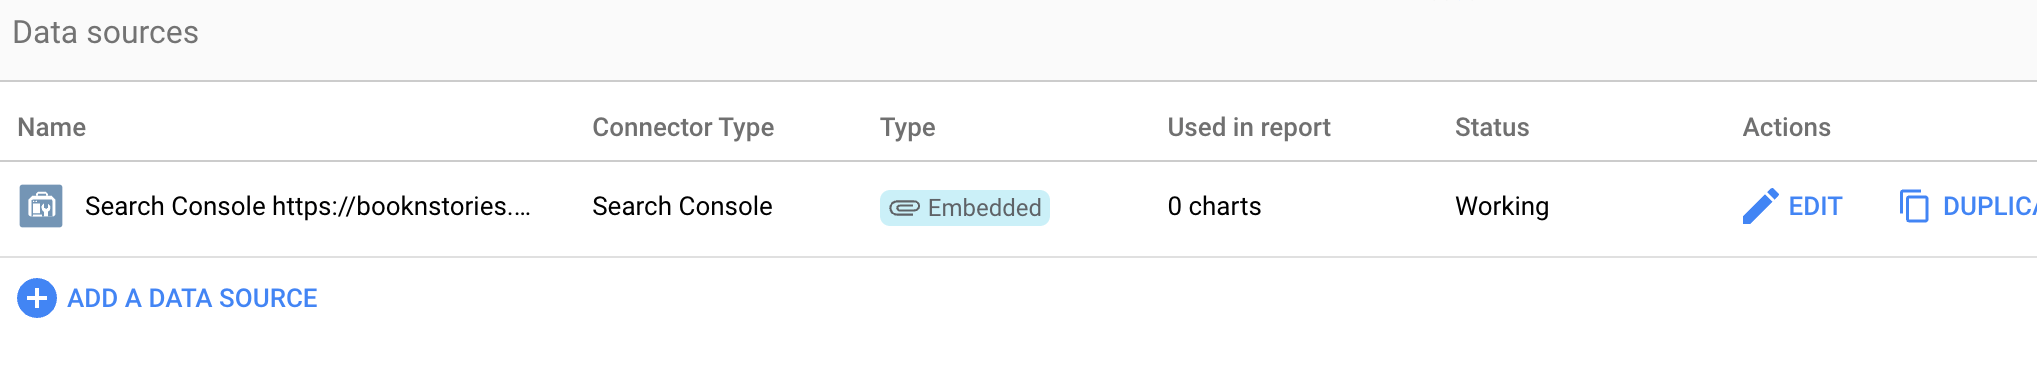Select the DUPLICATE action text
Screen dimensions: 2037x376
[1989, 206]
